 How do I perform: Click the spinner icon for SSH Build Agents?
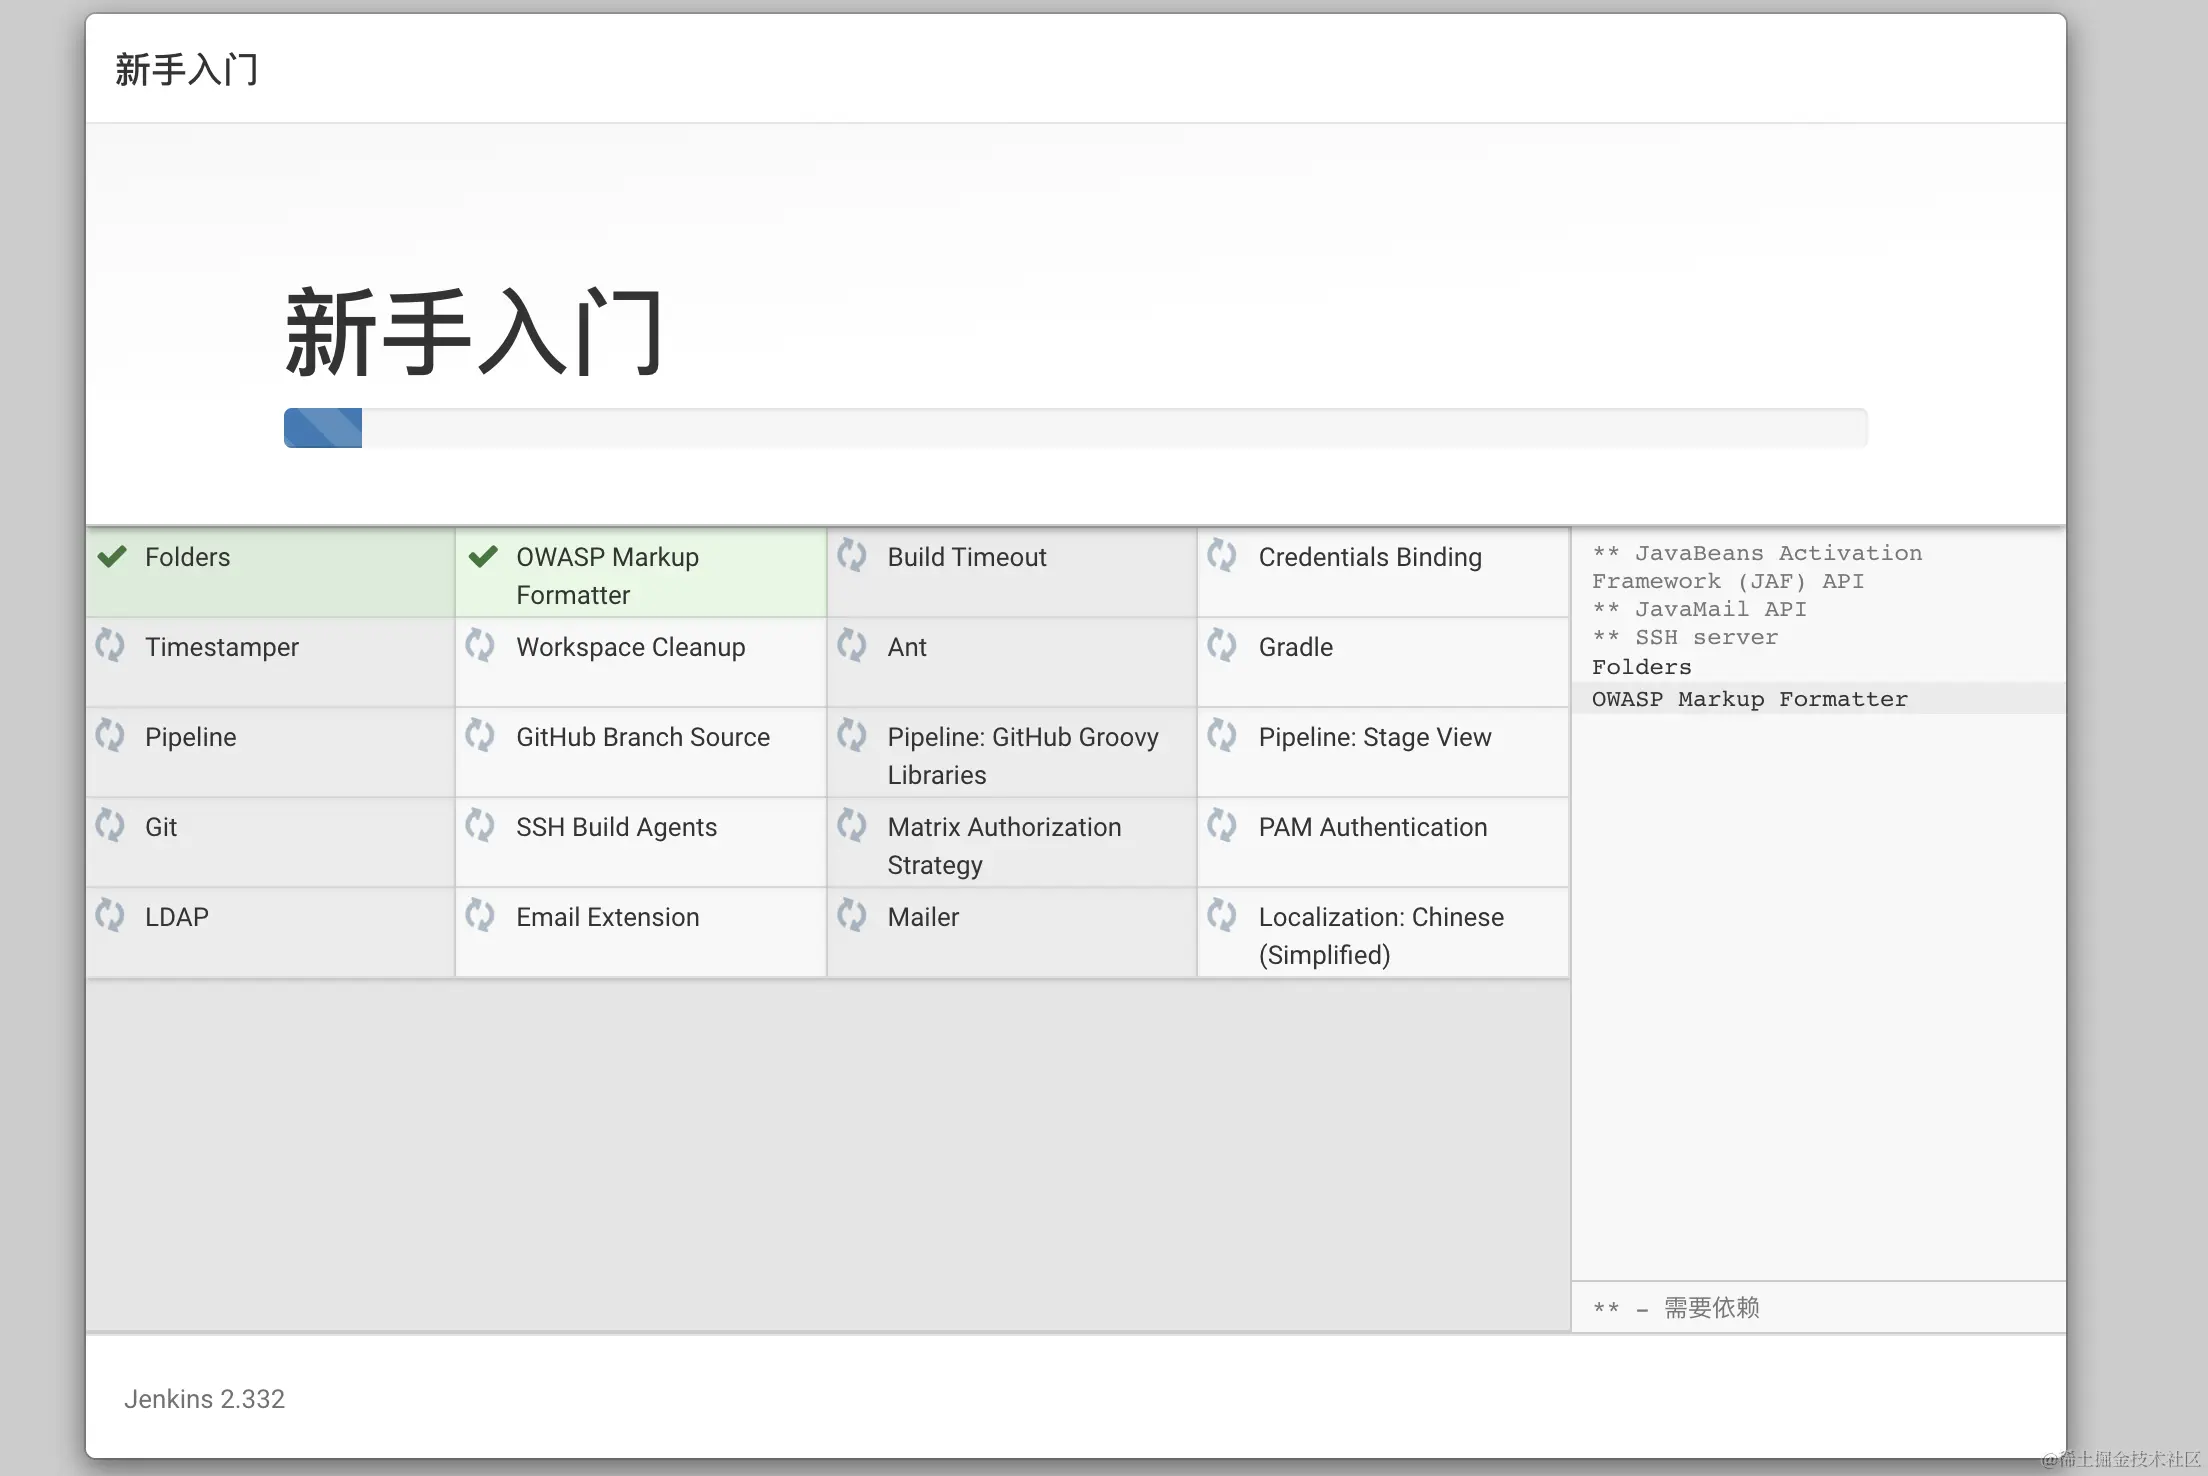pos(480,825)
